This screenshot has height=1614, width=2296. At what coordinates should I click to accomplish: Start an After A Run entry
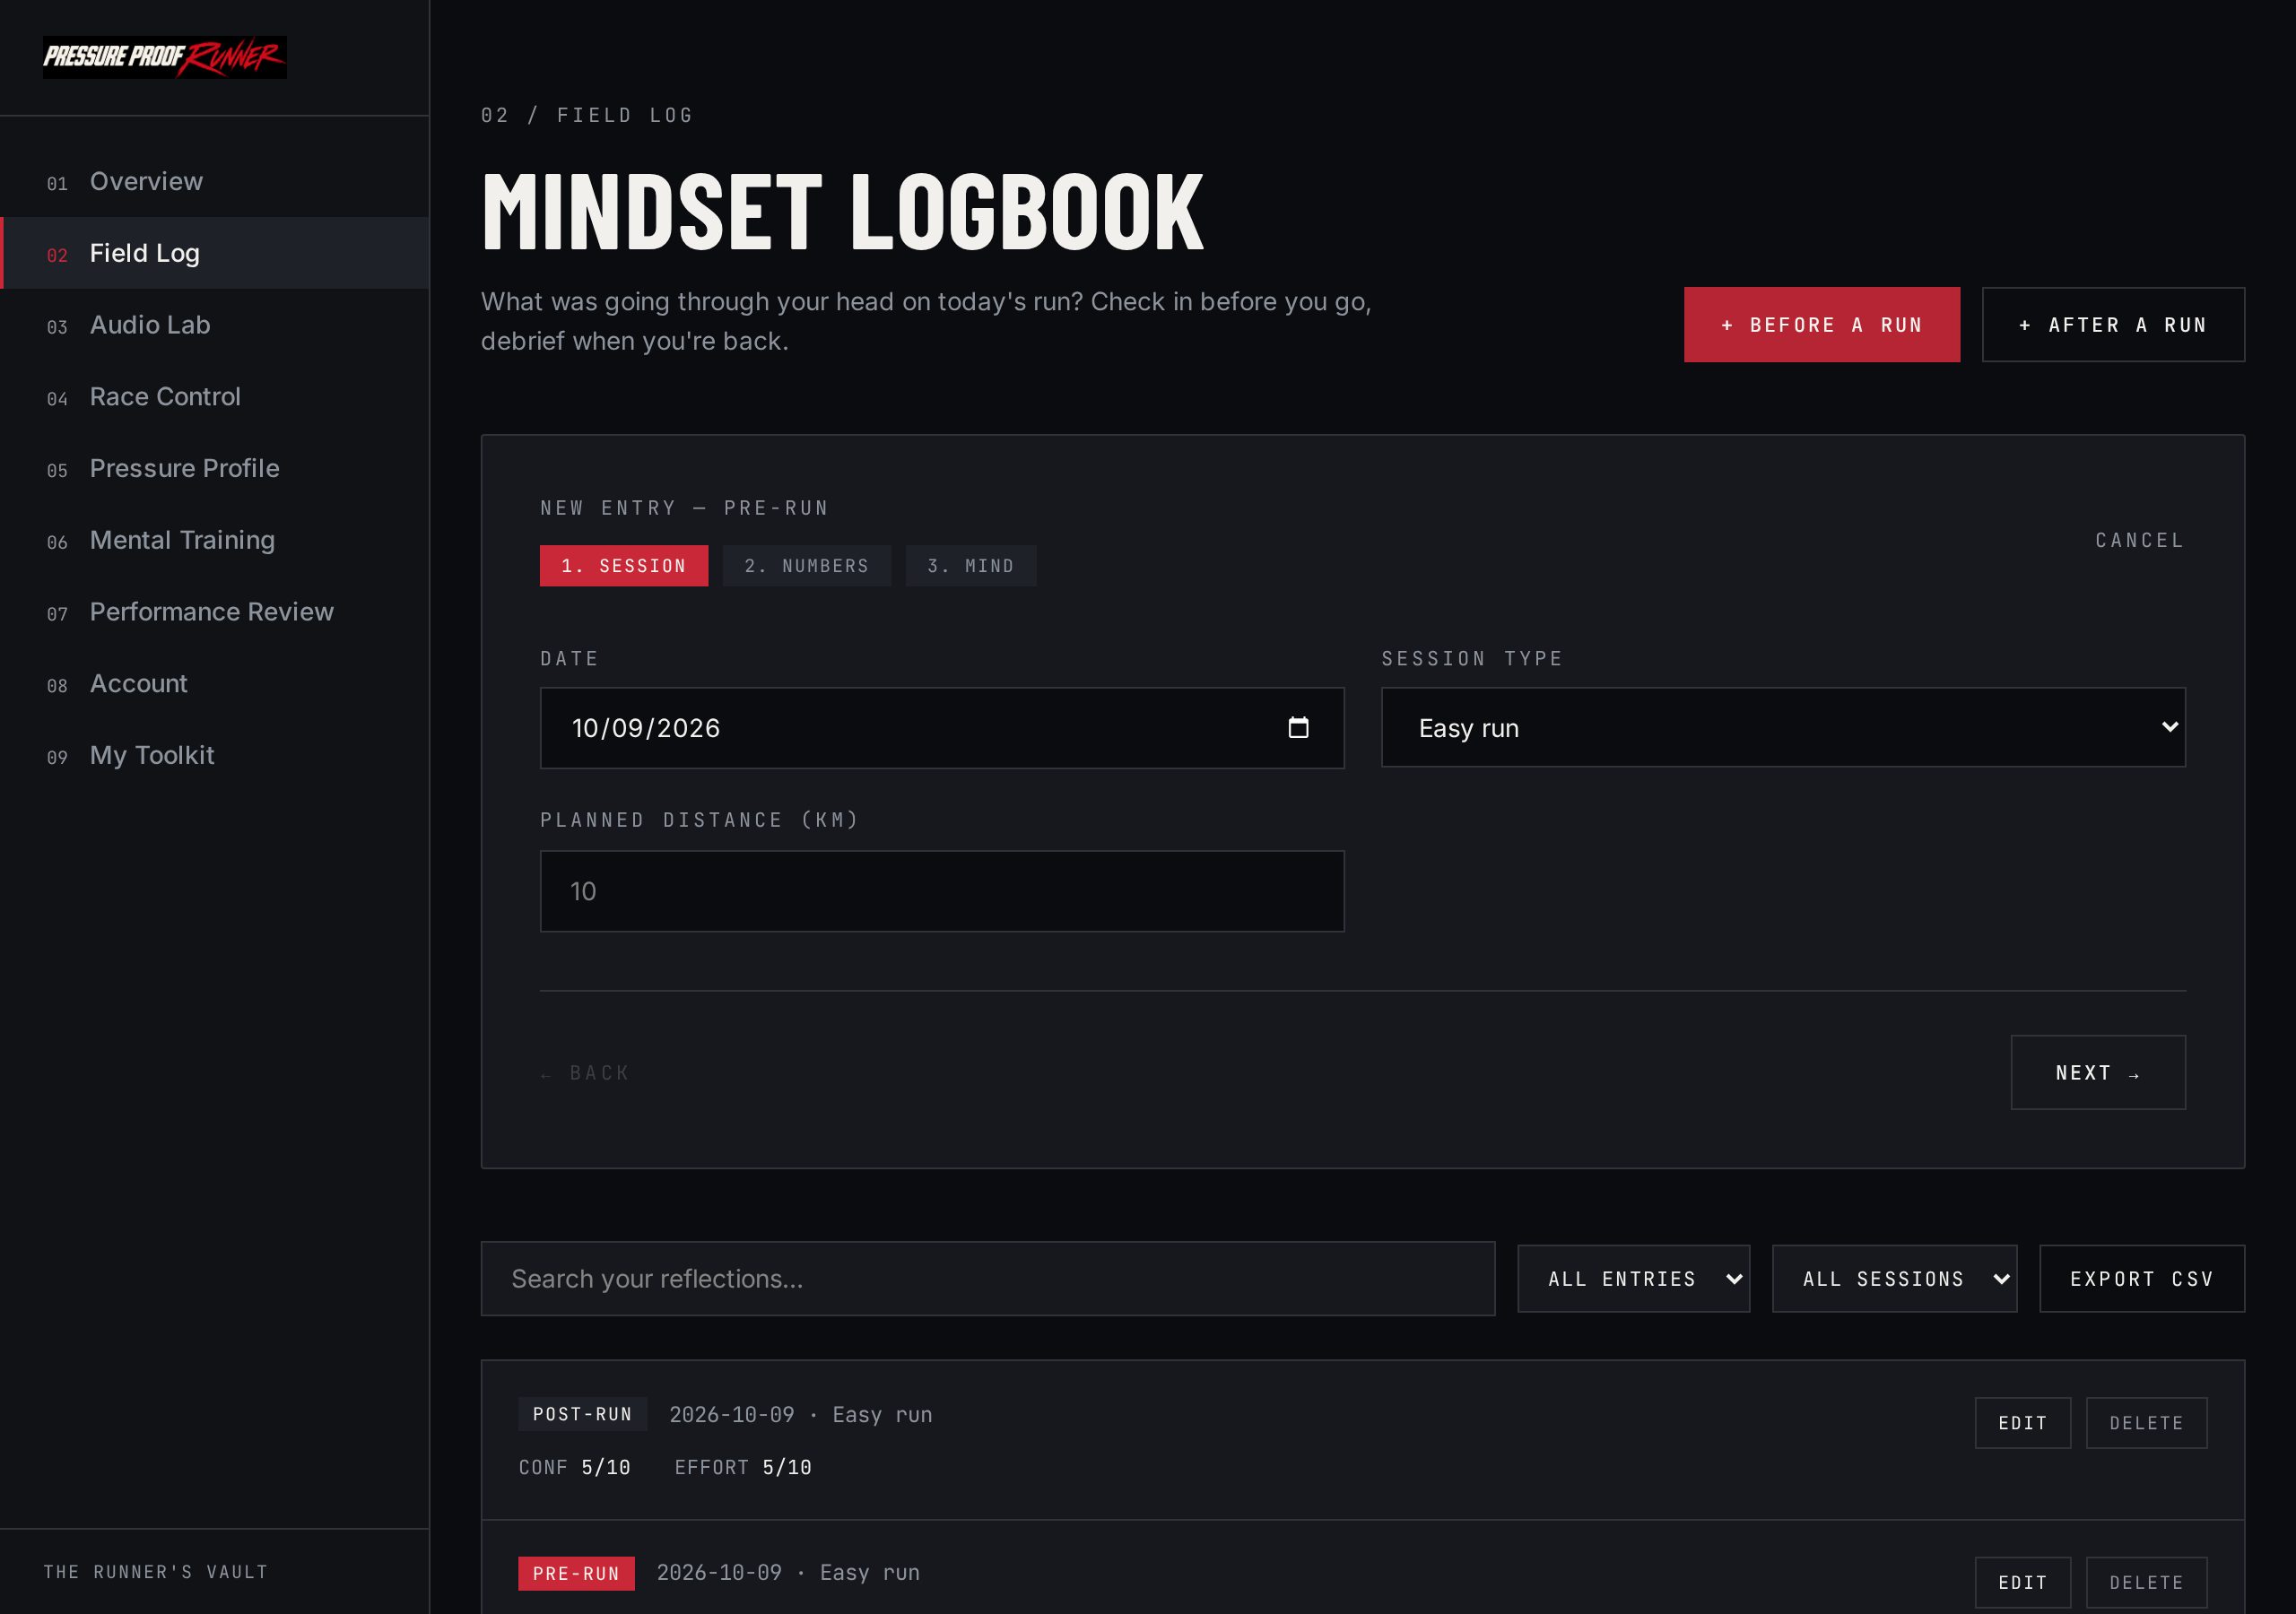[x=2113, y=325]
